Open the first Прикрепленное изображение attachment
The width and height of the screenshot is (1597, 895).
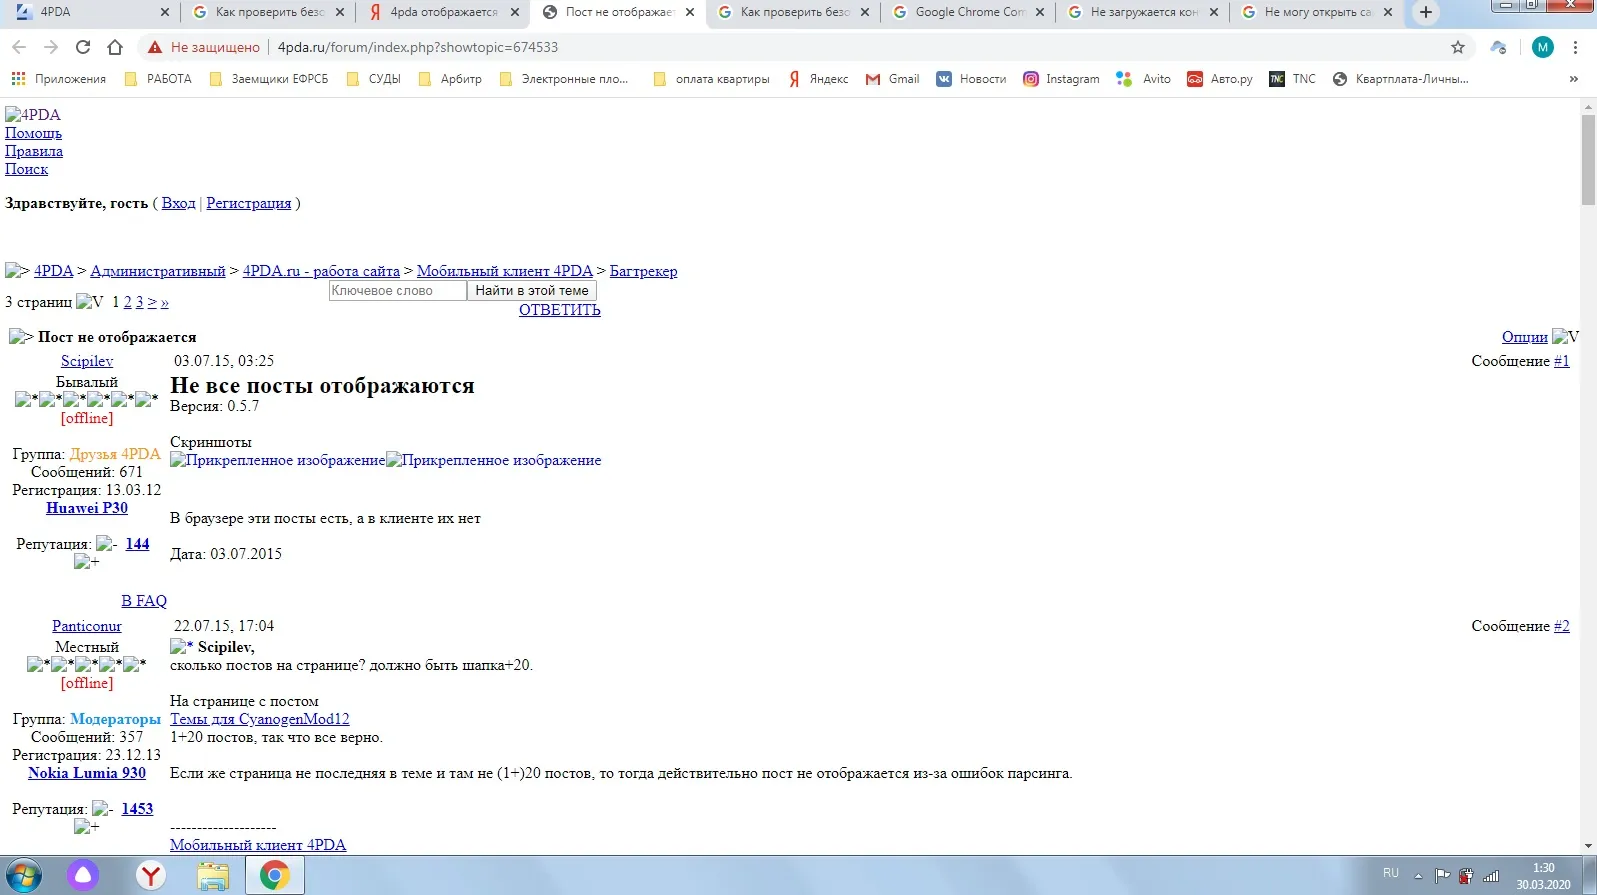(x=277, y=460)
